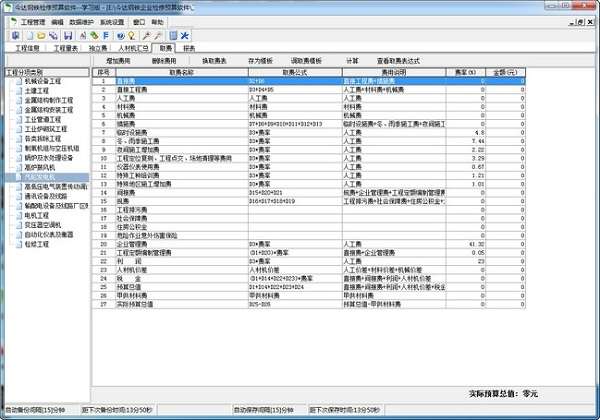Click the rate value 41.32 cell
600x420 pixels.
pos(466,244)
